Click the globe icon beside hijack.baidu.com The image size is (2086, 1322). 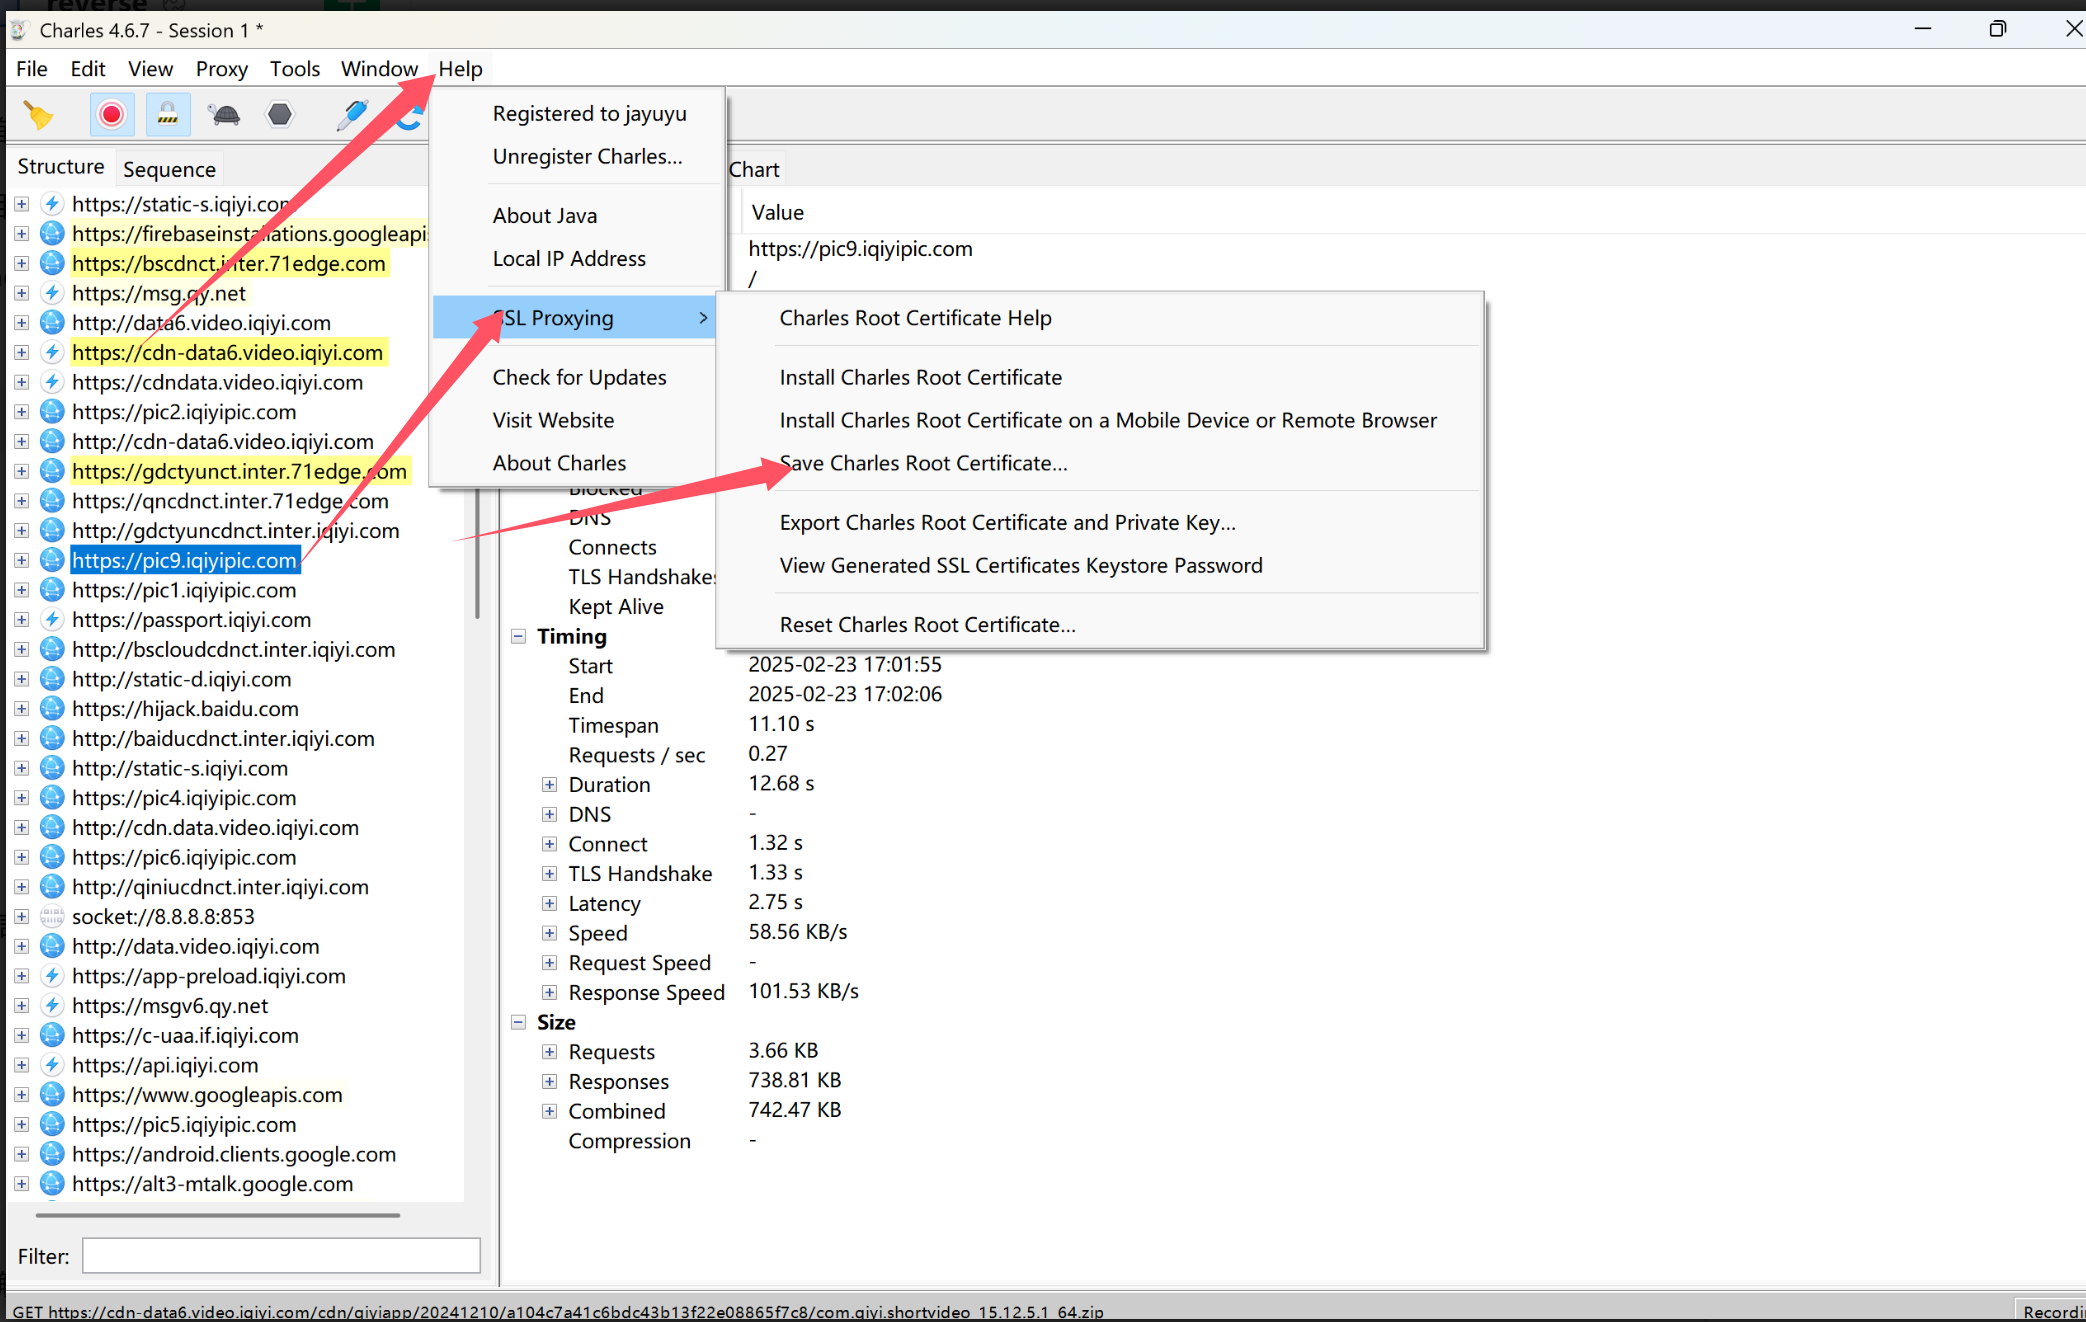click(52, 709)
